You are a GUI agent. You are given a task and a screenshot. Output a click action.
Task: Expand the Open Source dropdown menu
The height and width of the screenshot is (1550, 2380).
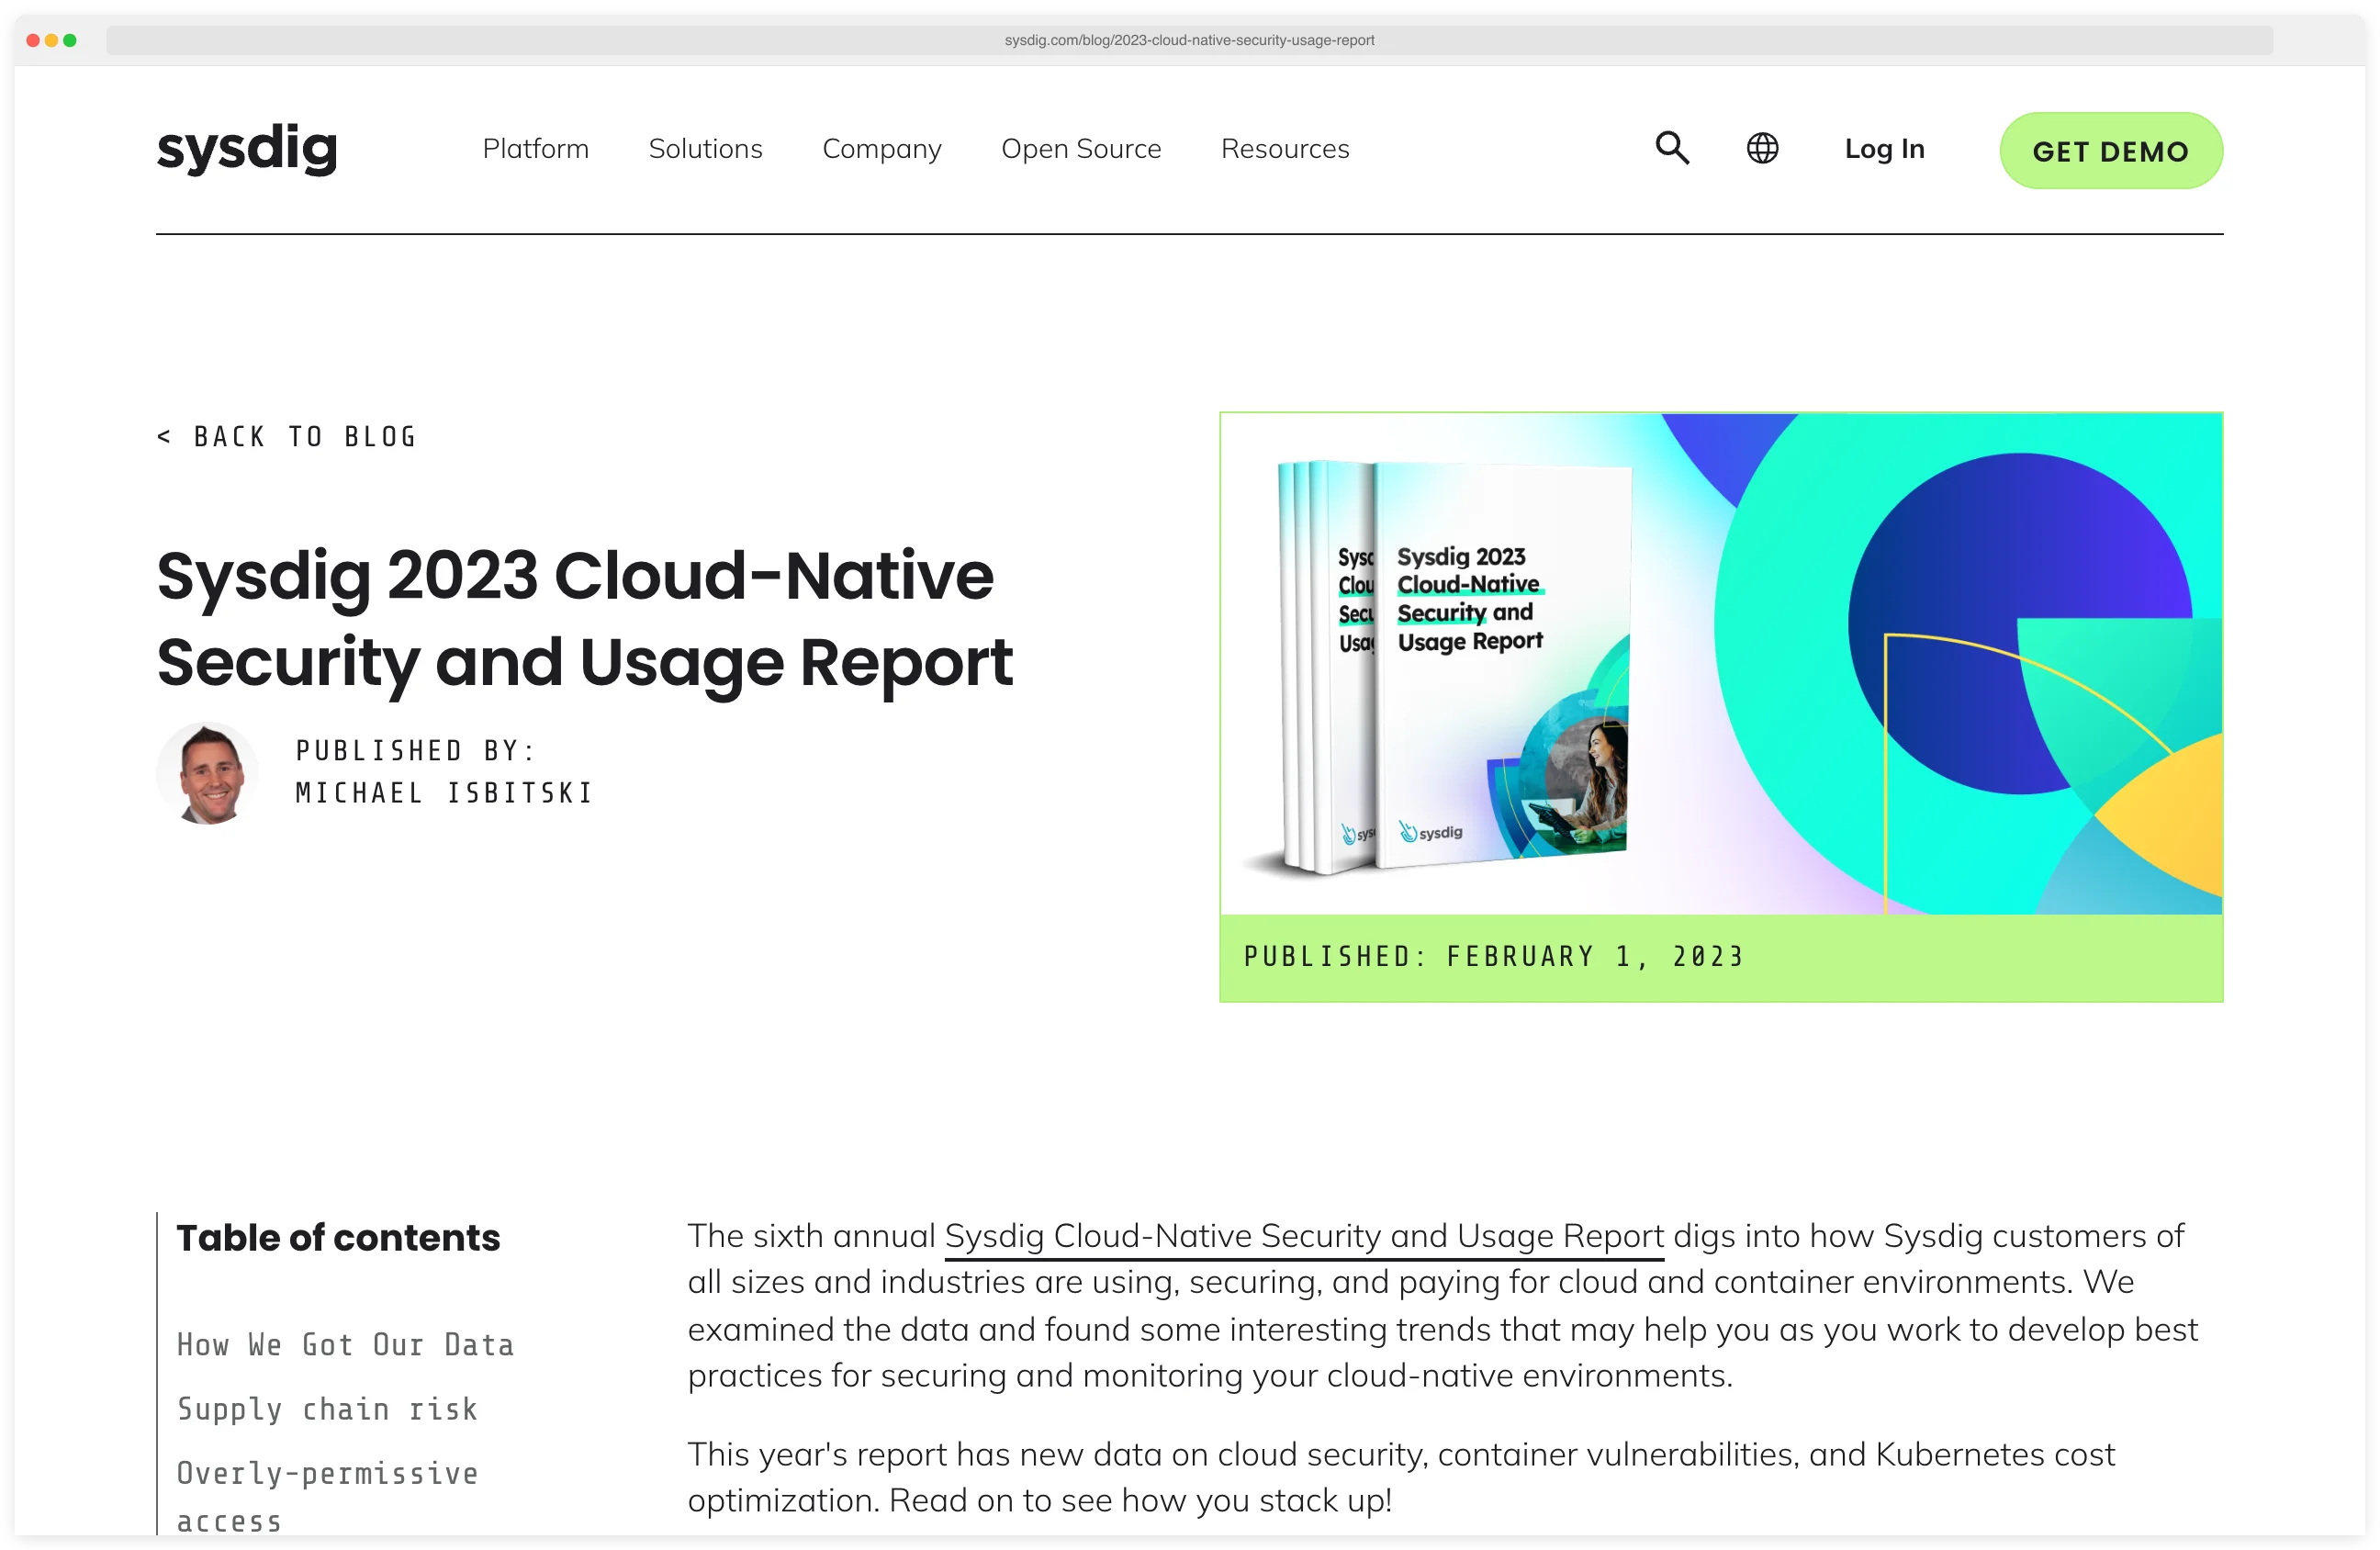point(1081,148)
